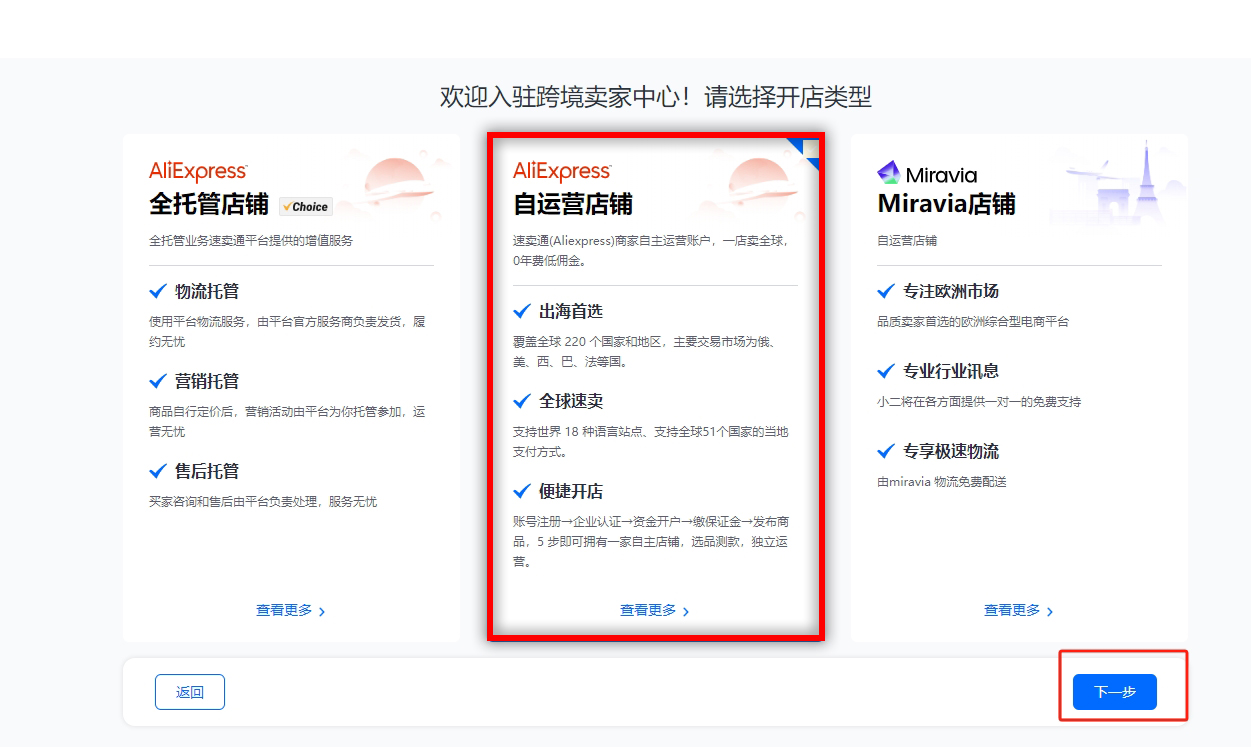Click the checkmark icon next to 专注欧洲市场
The height and width of the screenshot is (747, 1251).
[886, 291]
